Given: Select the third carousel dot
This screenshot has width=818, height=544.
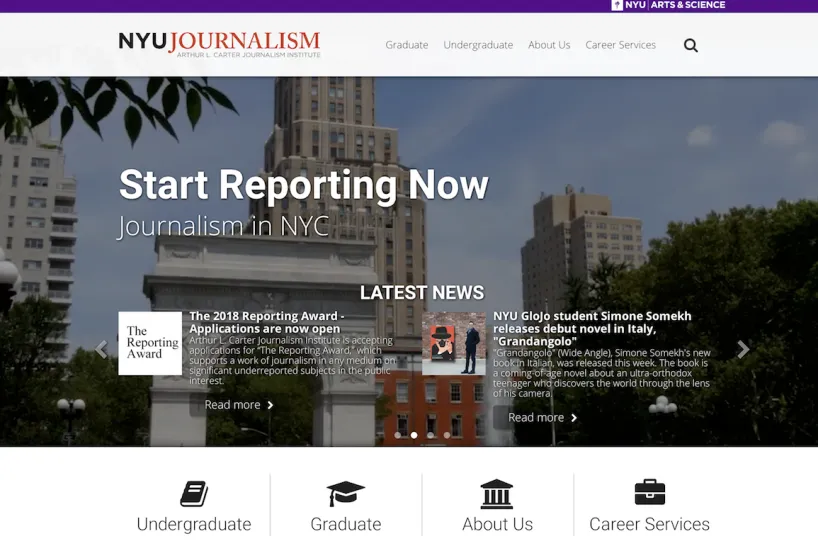Looking at the screenshot, I should [x=430, y=435].
